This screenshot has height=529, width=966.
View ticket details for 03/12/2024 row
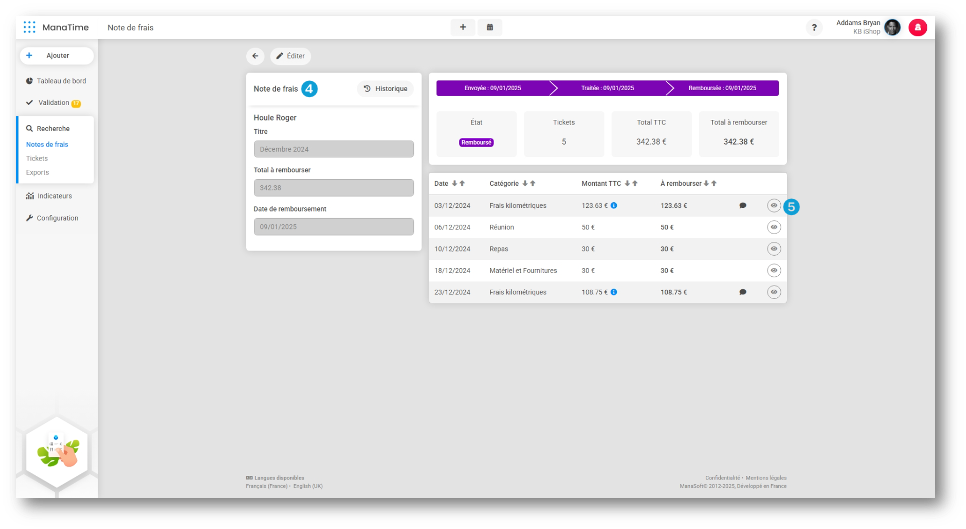[x=773, y=205]
